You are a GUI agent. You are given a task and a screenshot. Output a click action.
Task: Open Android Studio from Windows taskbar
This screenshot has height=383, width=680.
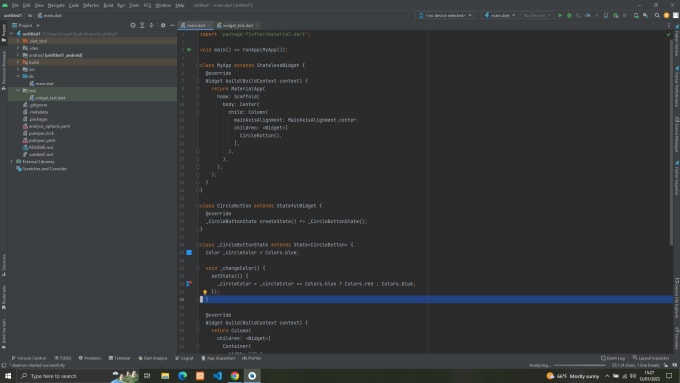click(x=252, y=376)
